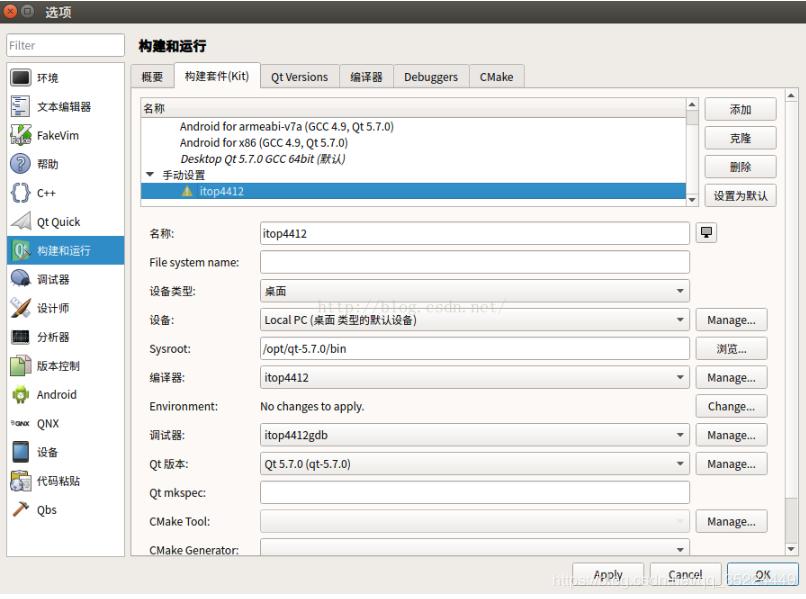Click inside the Filter input field

(64, 45)
